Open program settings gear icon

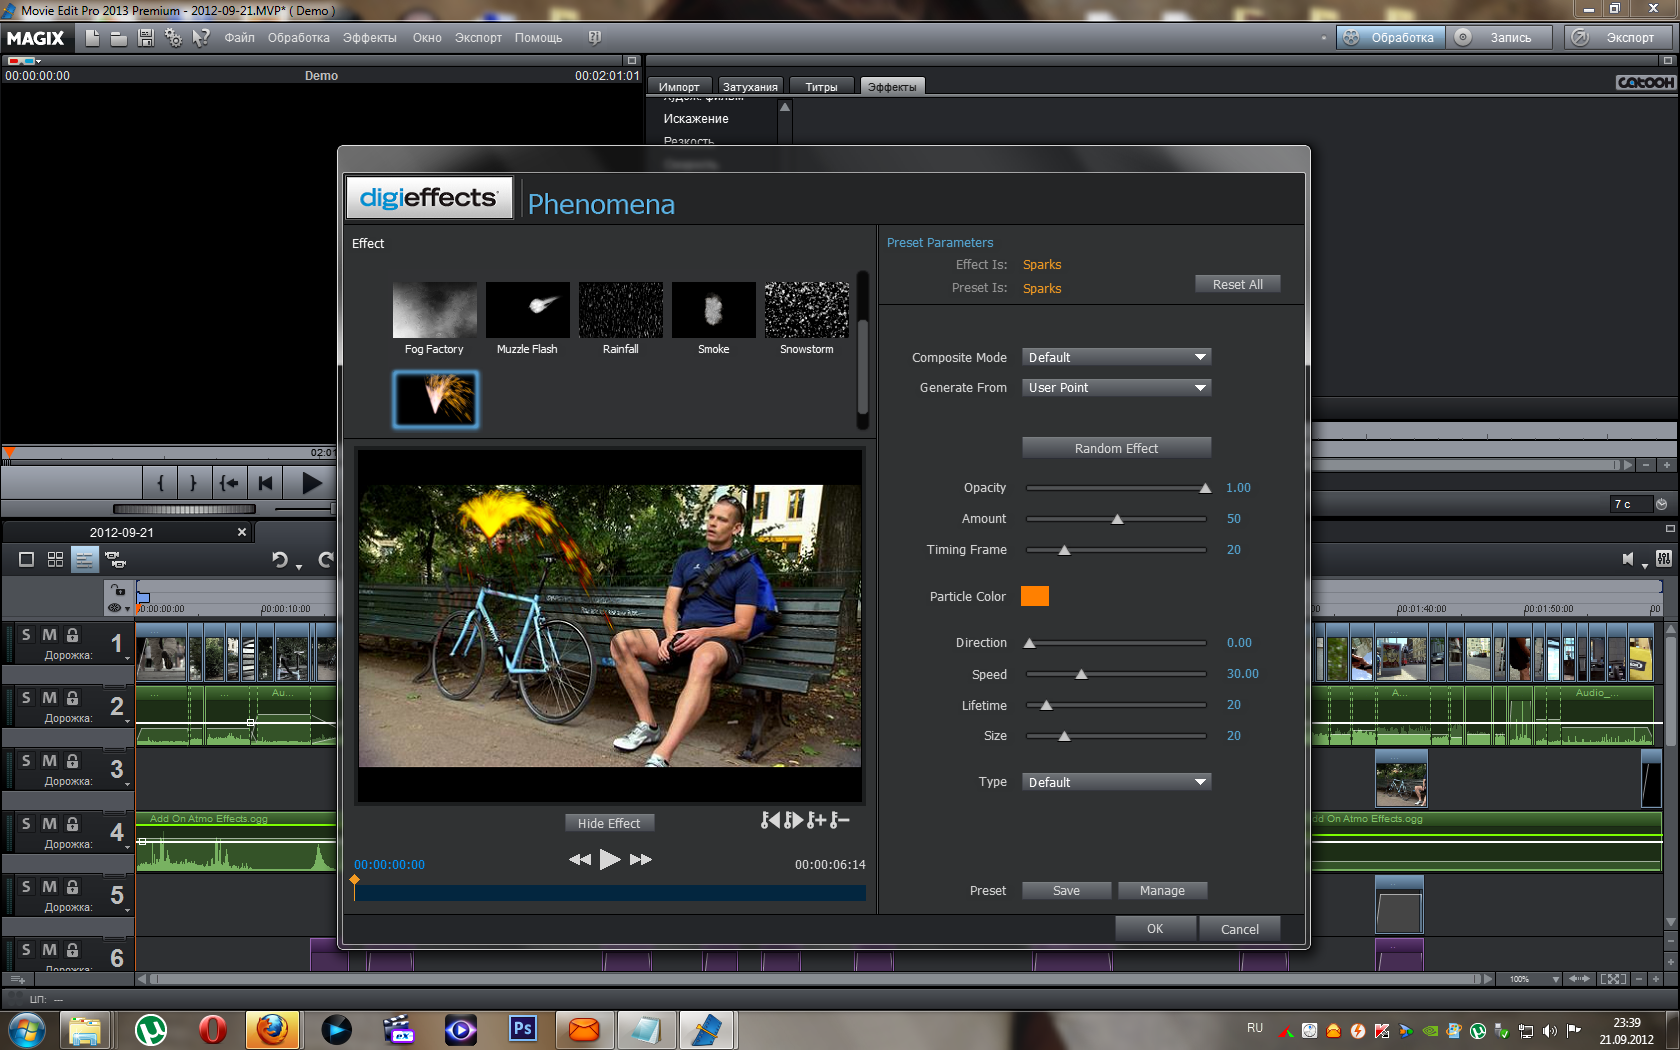pyautogui.click(x=173, y=38)
